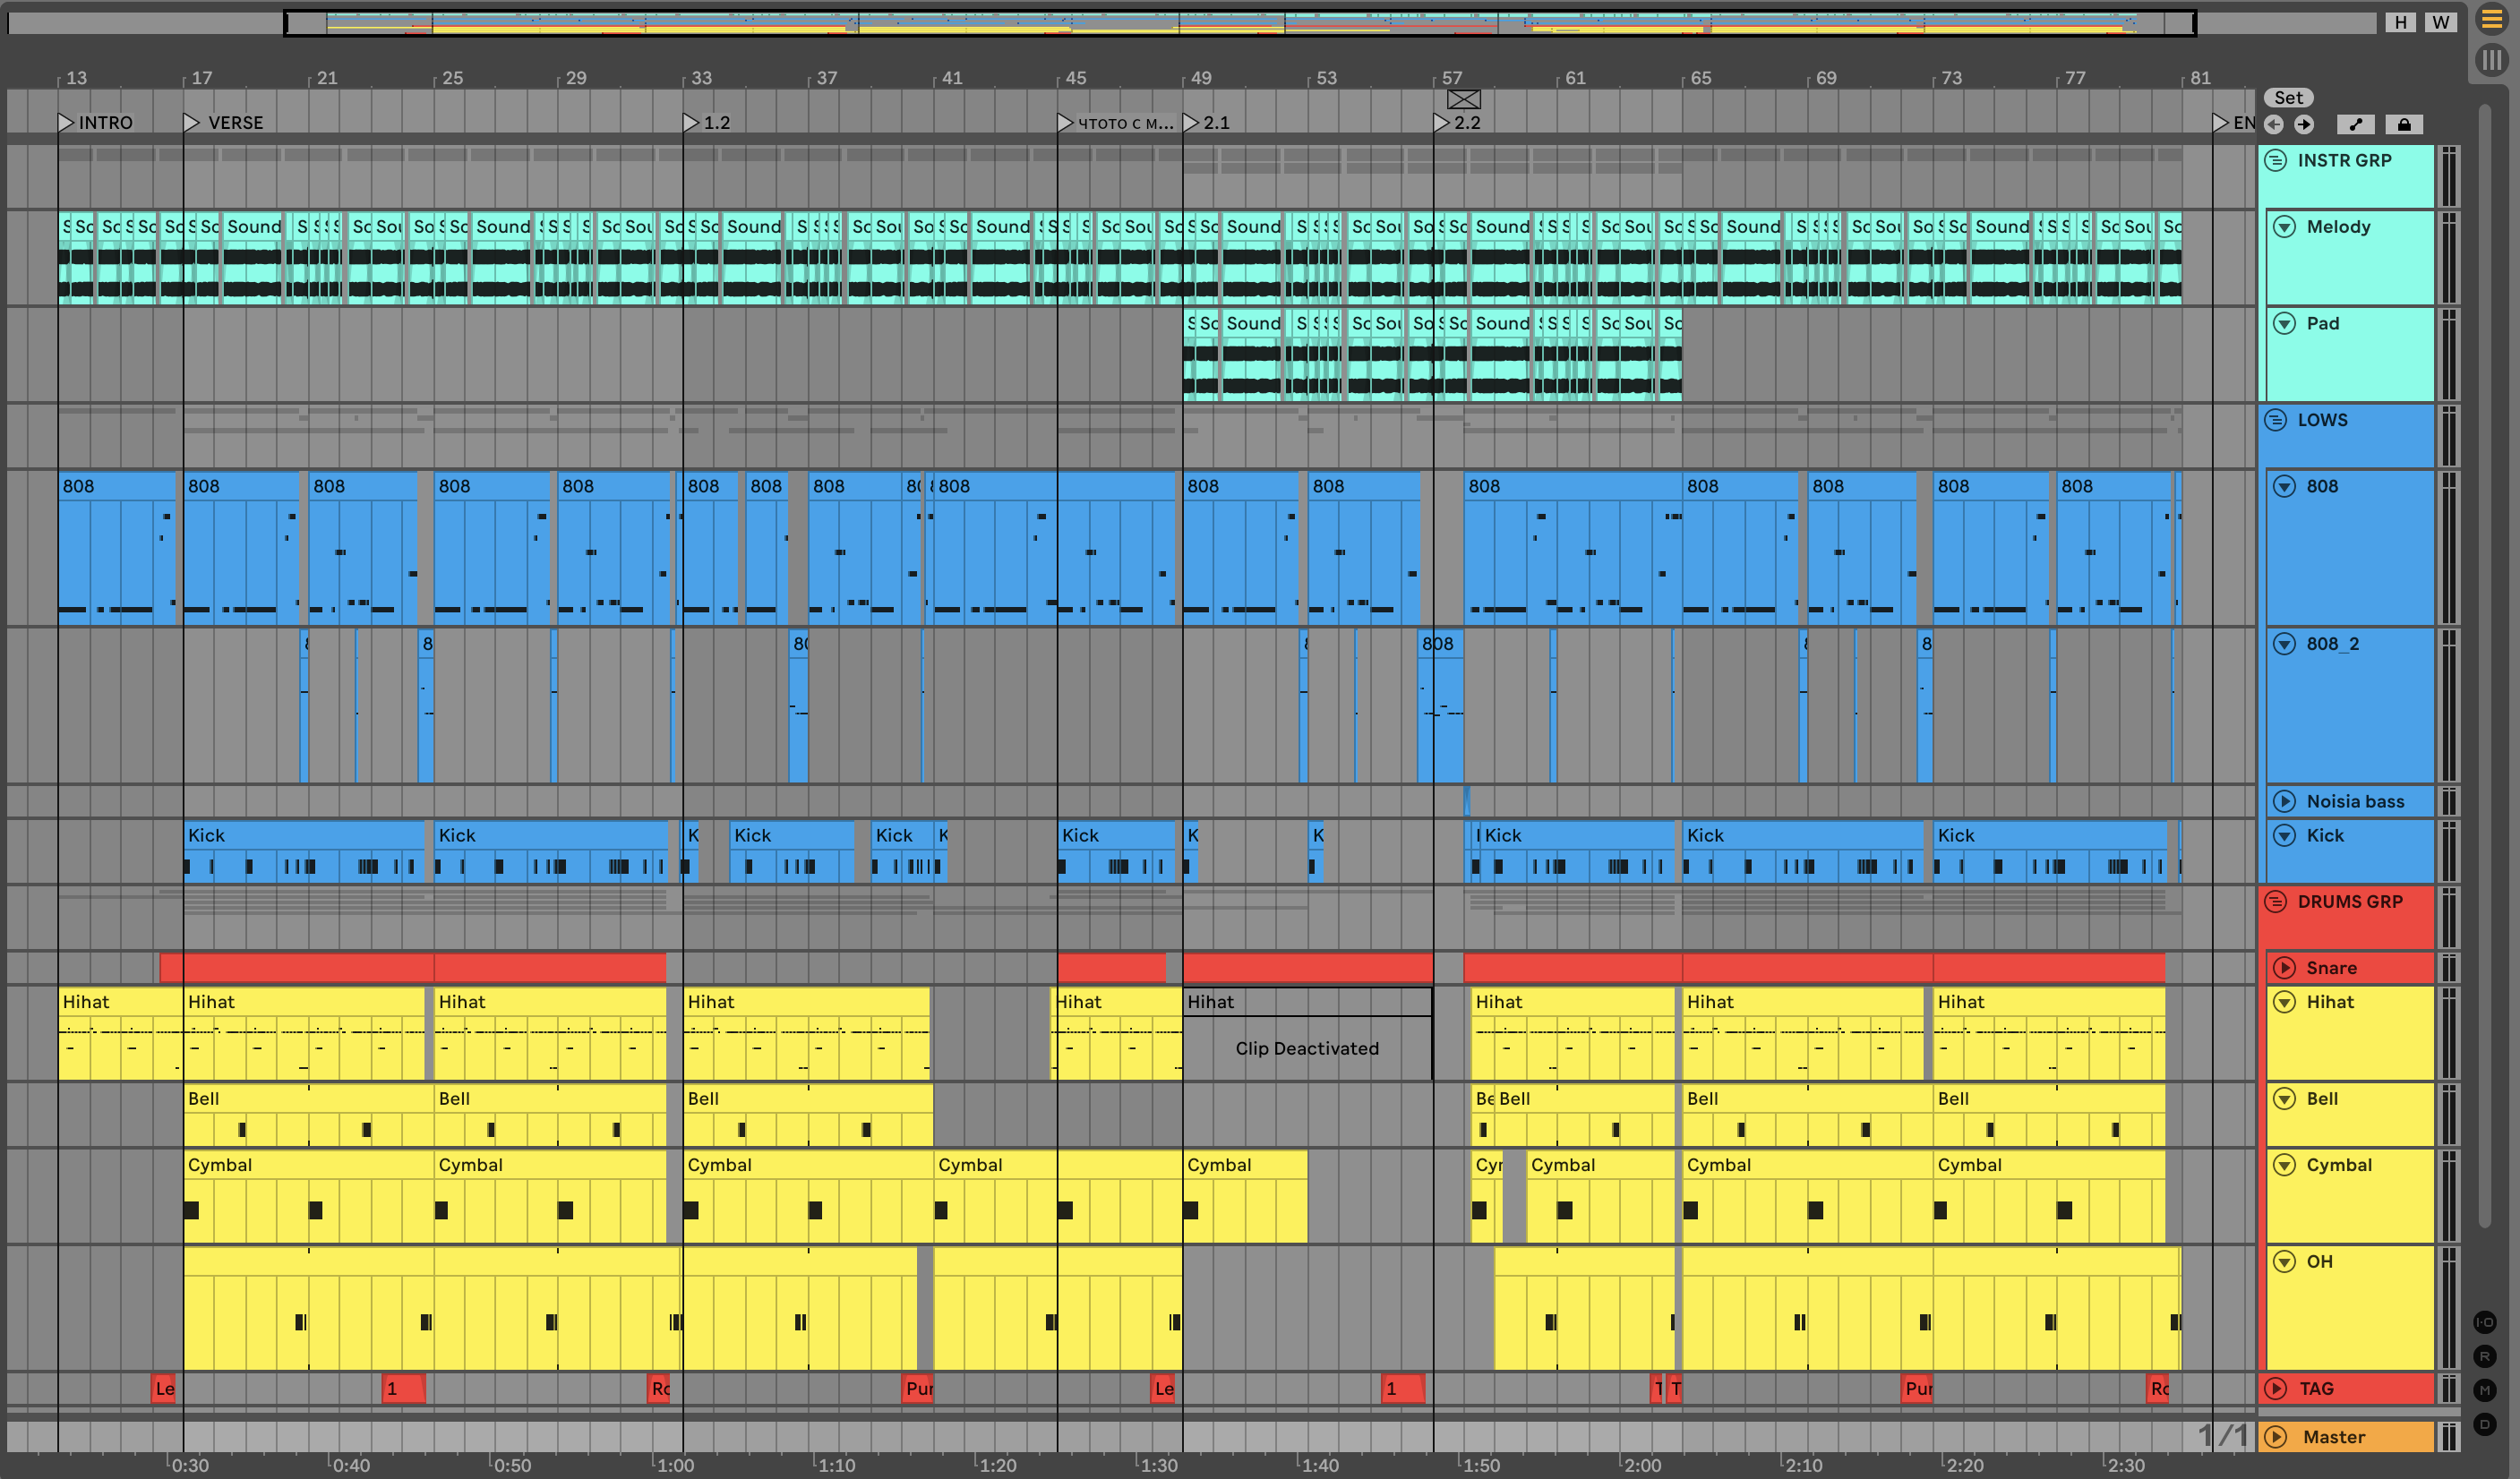Show the In/Out section via I-O button
The image size is (2520, 1479).
point(2484,1322)
